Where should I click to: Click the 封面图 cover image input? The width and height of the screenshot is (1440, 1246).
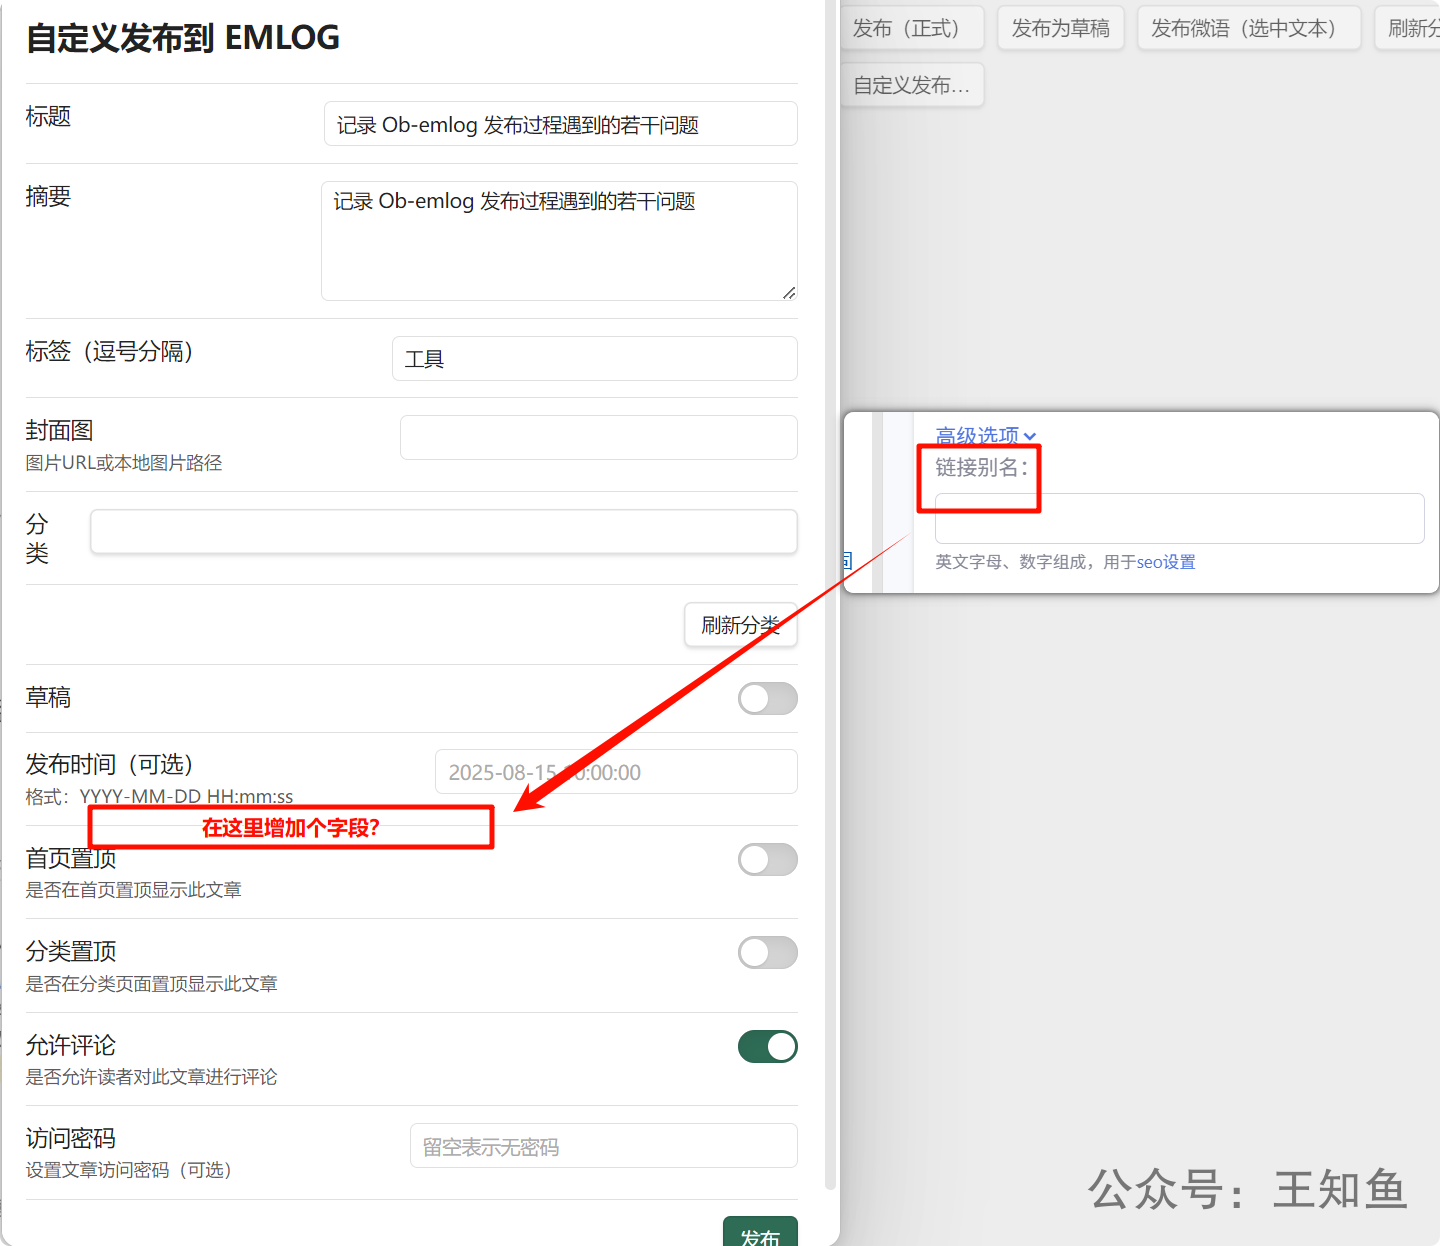click(x=598, y=438)
